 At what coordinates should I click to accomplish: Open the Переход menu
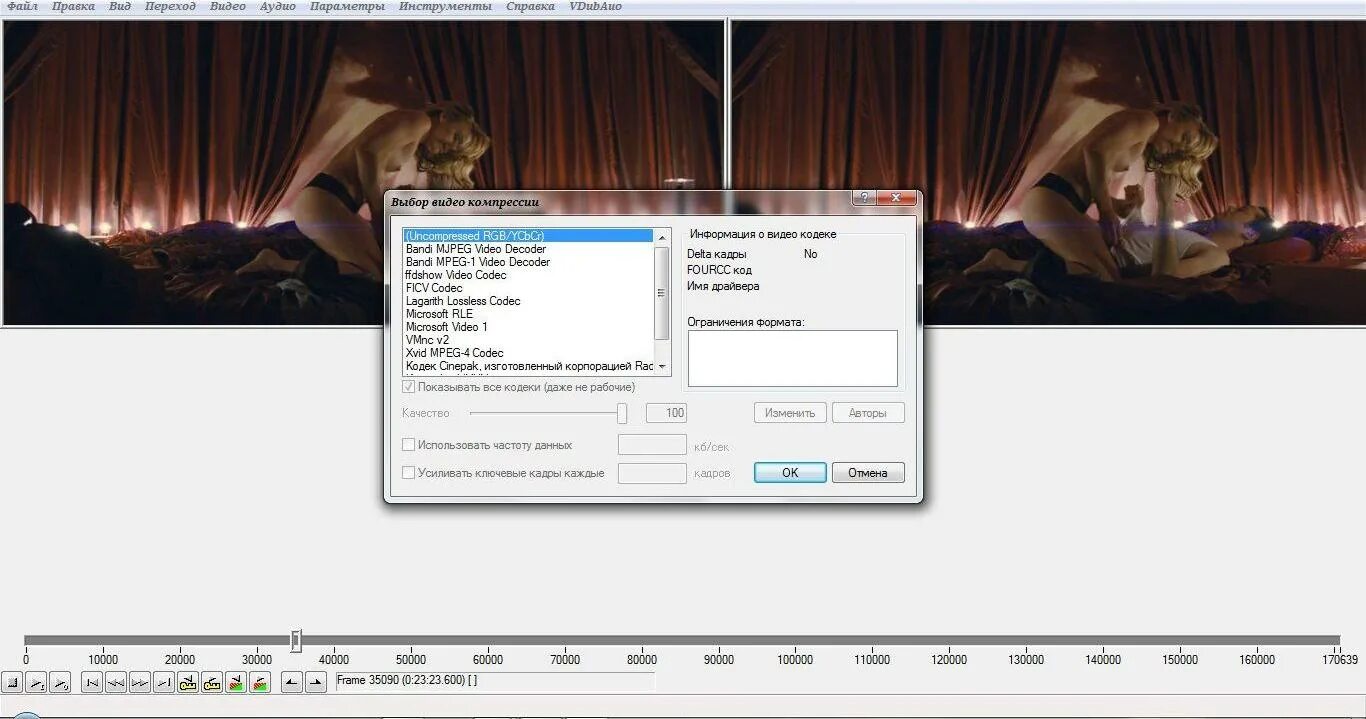(x=170, y=6)
